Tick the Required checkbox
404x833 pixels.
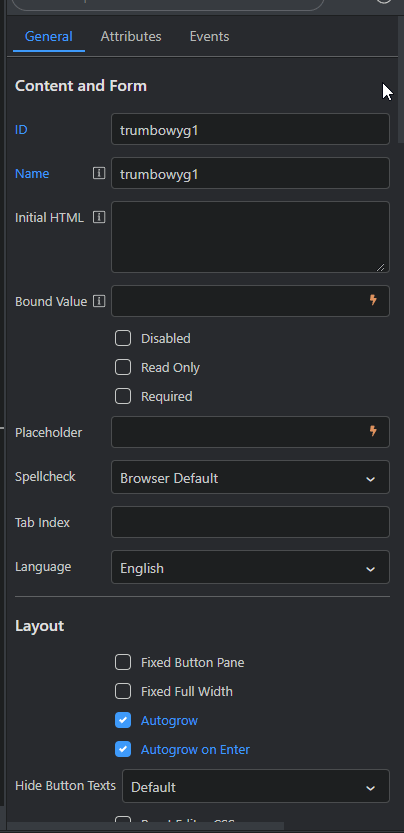[x=123, y=396]
